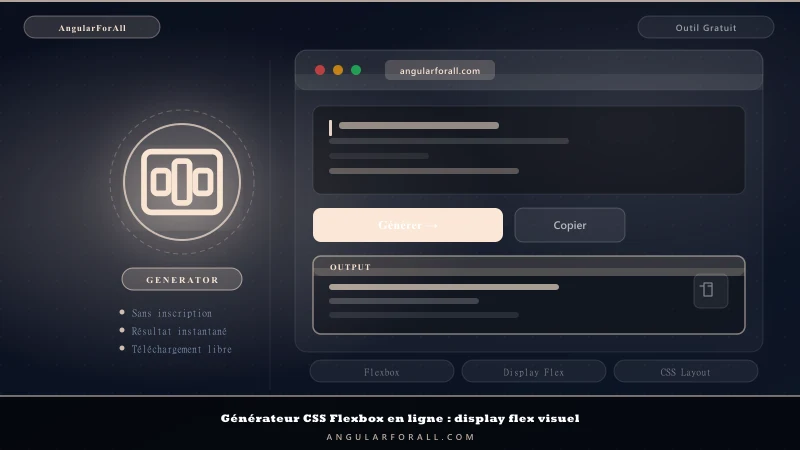Click the yellow window dot
Screen dimensions: 800x450
pyautogui.click(x=338, y=70)
